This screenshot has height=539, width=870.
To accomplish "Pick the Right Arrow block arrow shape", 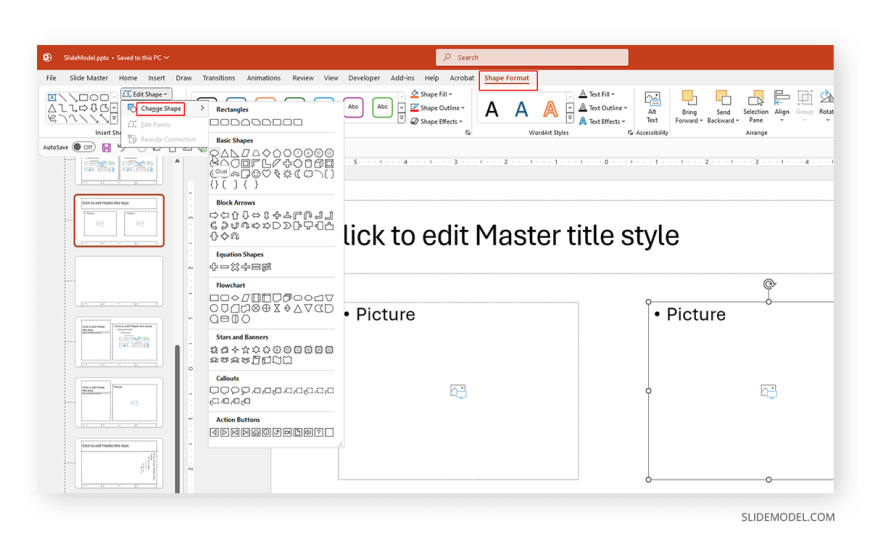I will click(214, 215).
